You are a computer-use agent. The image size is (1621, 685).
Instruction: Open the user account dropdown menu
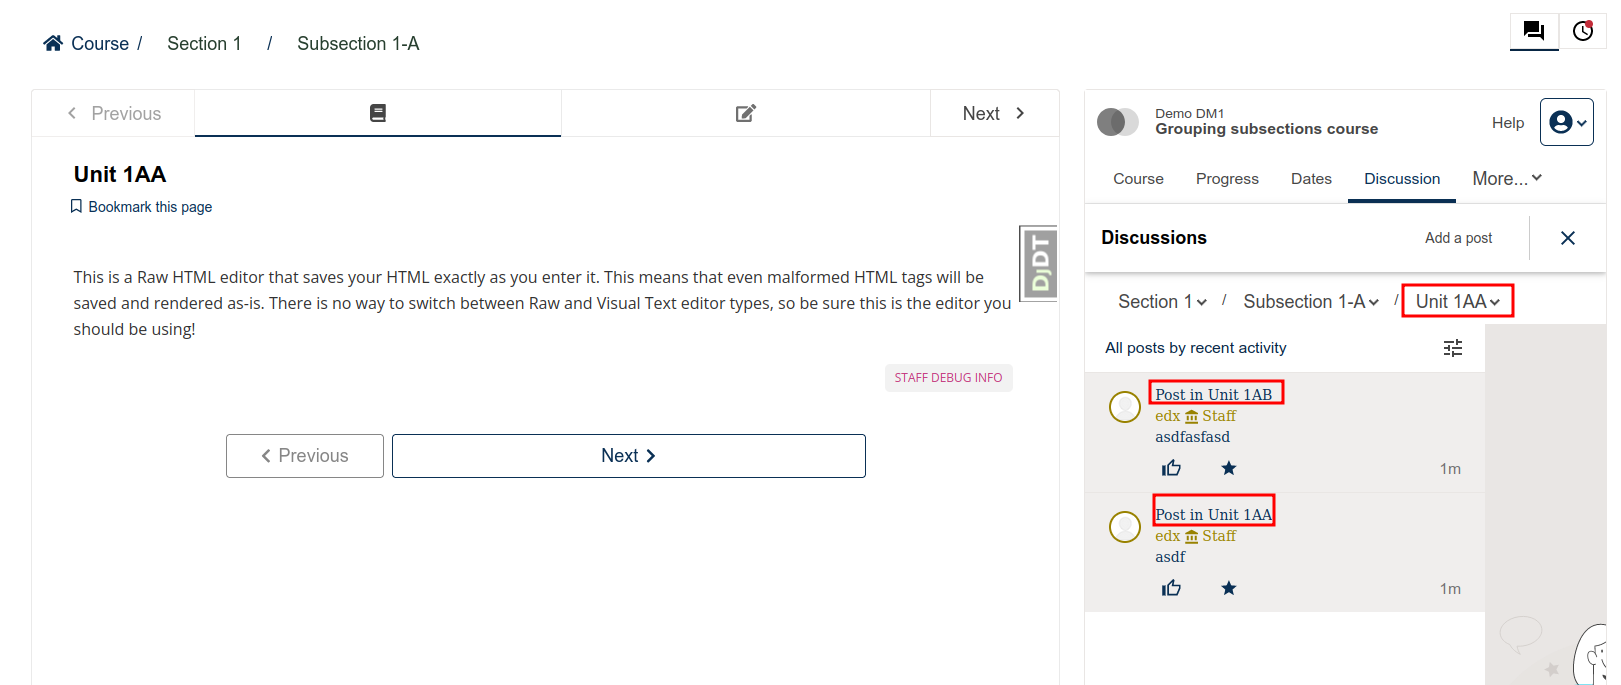click(x=1566, y=122)
